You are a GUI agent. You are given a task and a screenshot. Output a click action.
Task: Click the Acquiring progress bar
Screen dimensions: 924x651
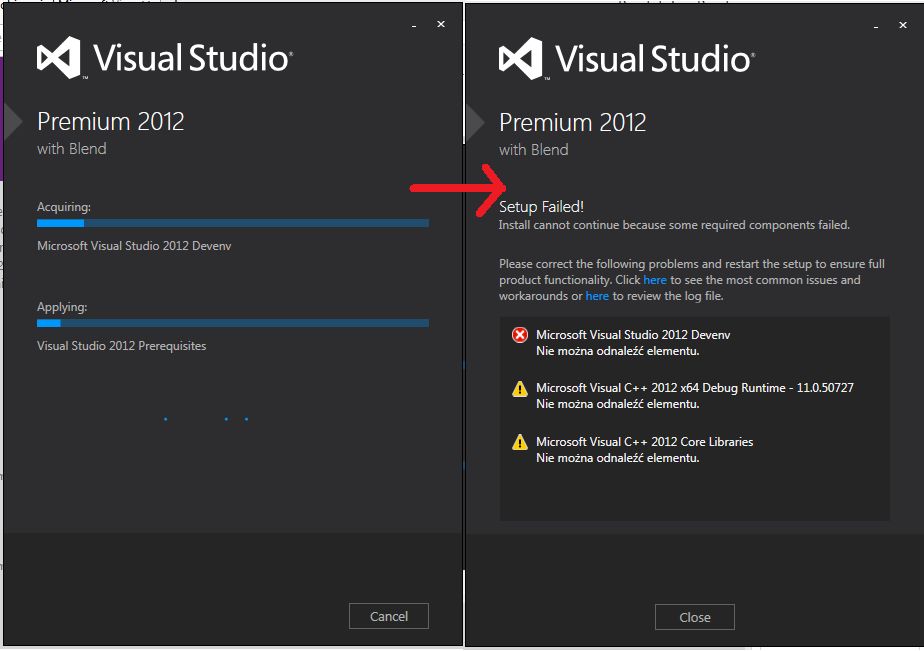[x=233, y=223]
